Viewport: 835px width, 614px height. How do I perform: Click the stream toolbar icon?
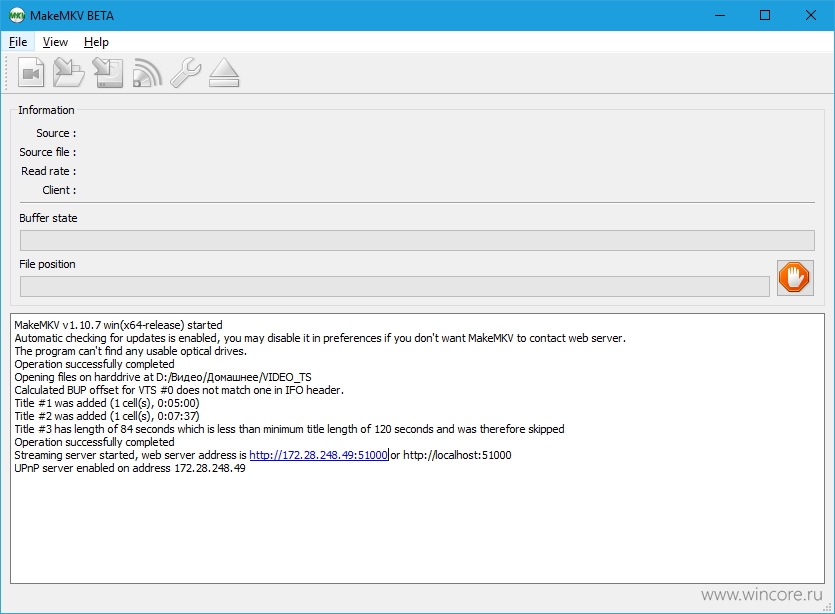pyautogui.click(x=147, y=72)
